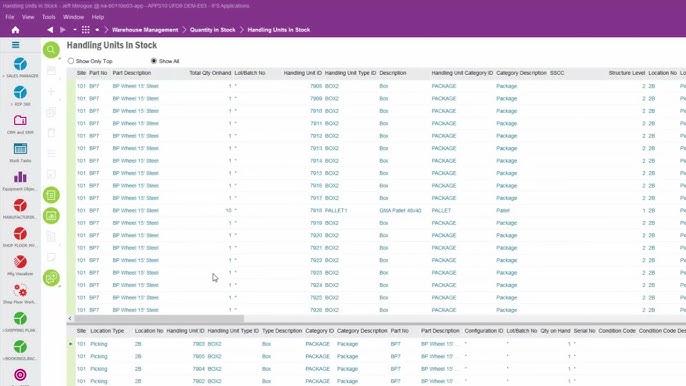Open the Tools menu
Screen dimensions: 686x386
[x=49, y=17]
